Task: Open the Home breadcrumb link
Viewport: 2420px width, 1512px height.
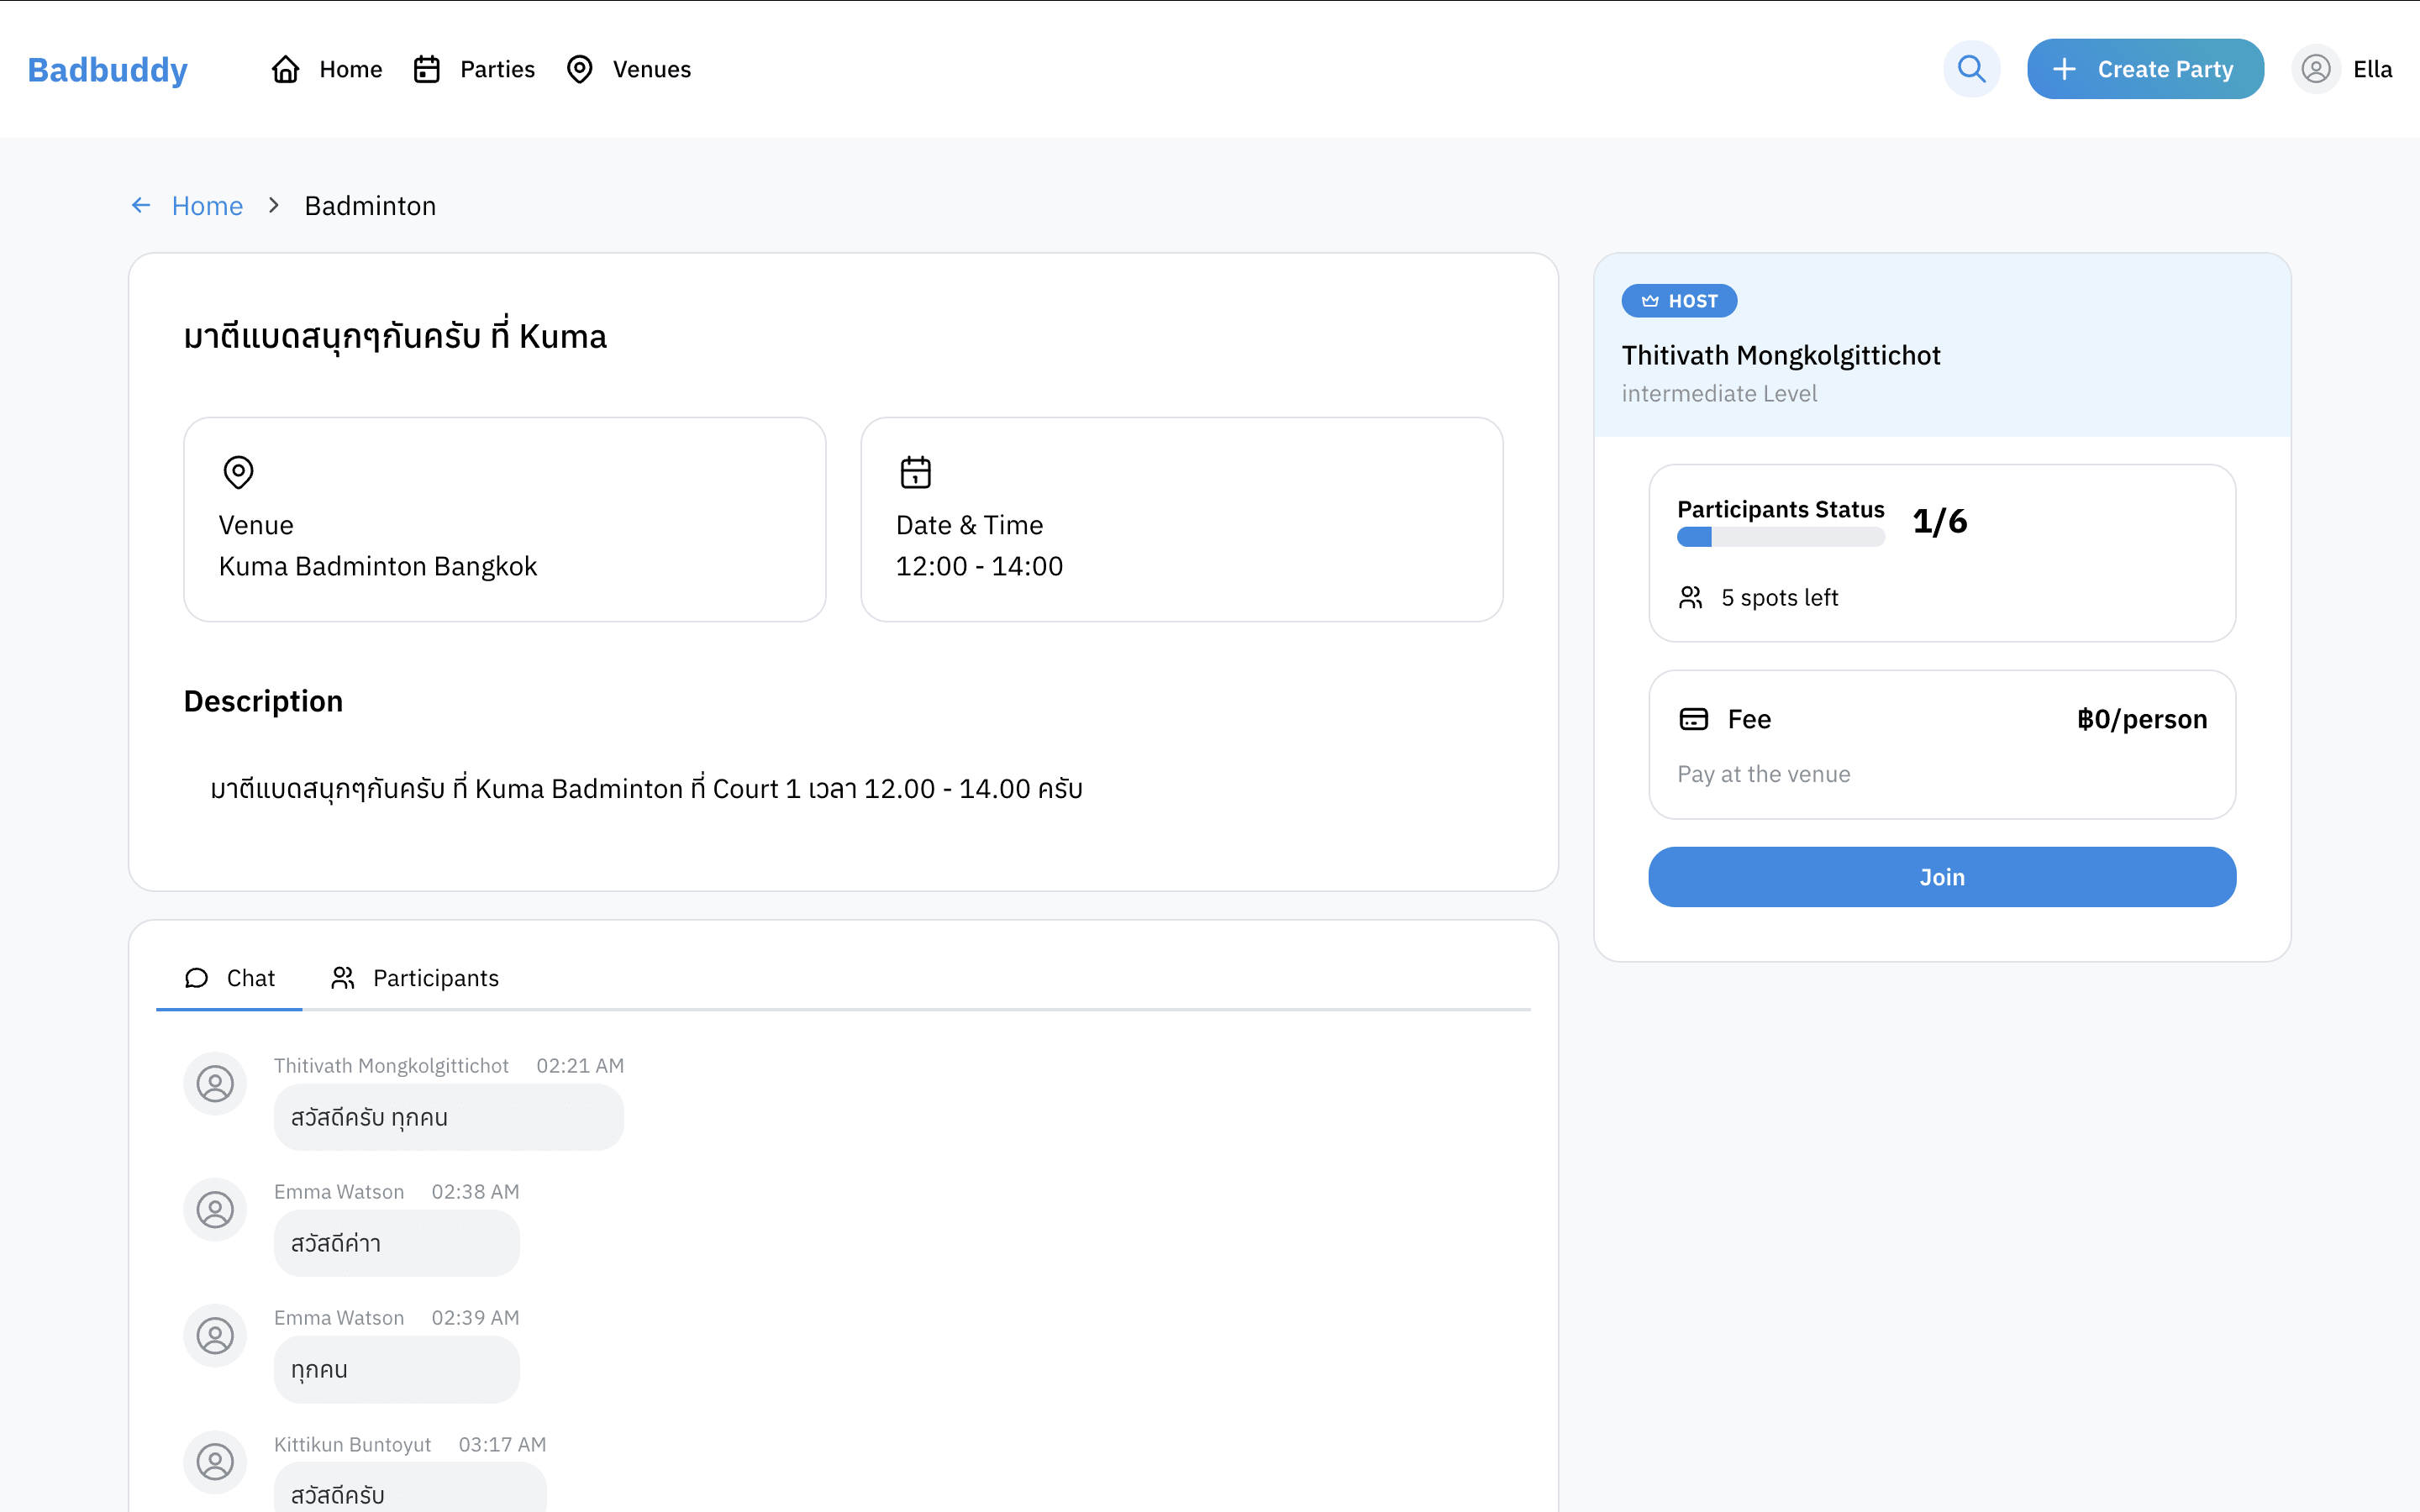Action: pyautogui.click(x=207, y=205)
